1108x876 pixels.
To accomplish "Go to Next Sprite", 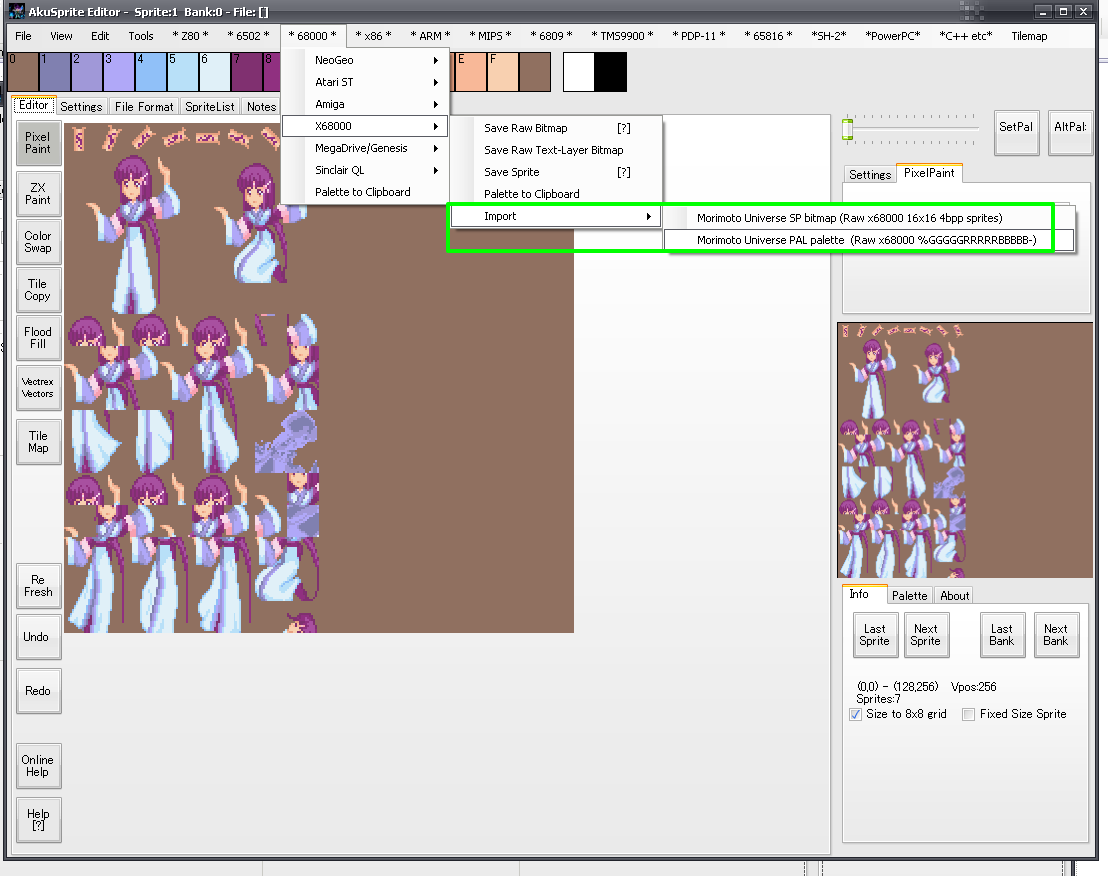I will pos(926,635).
